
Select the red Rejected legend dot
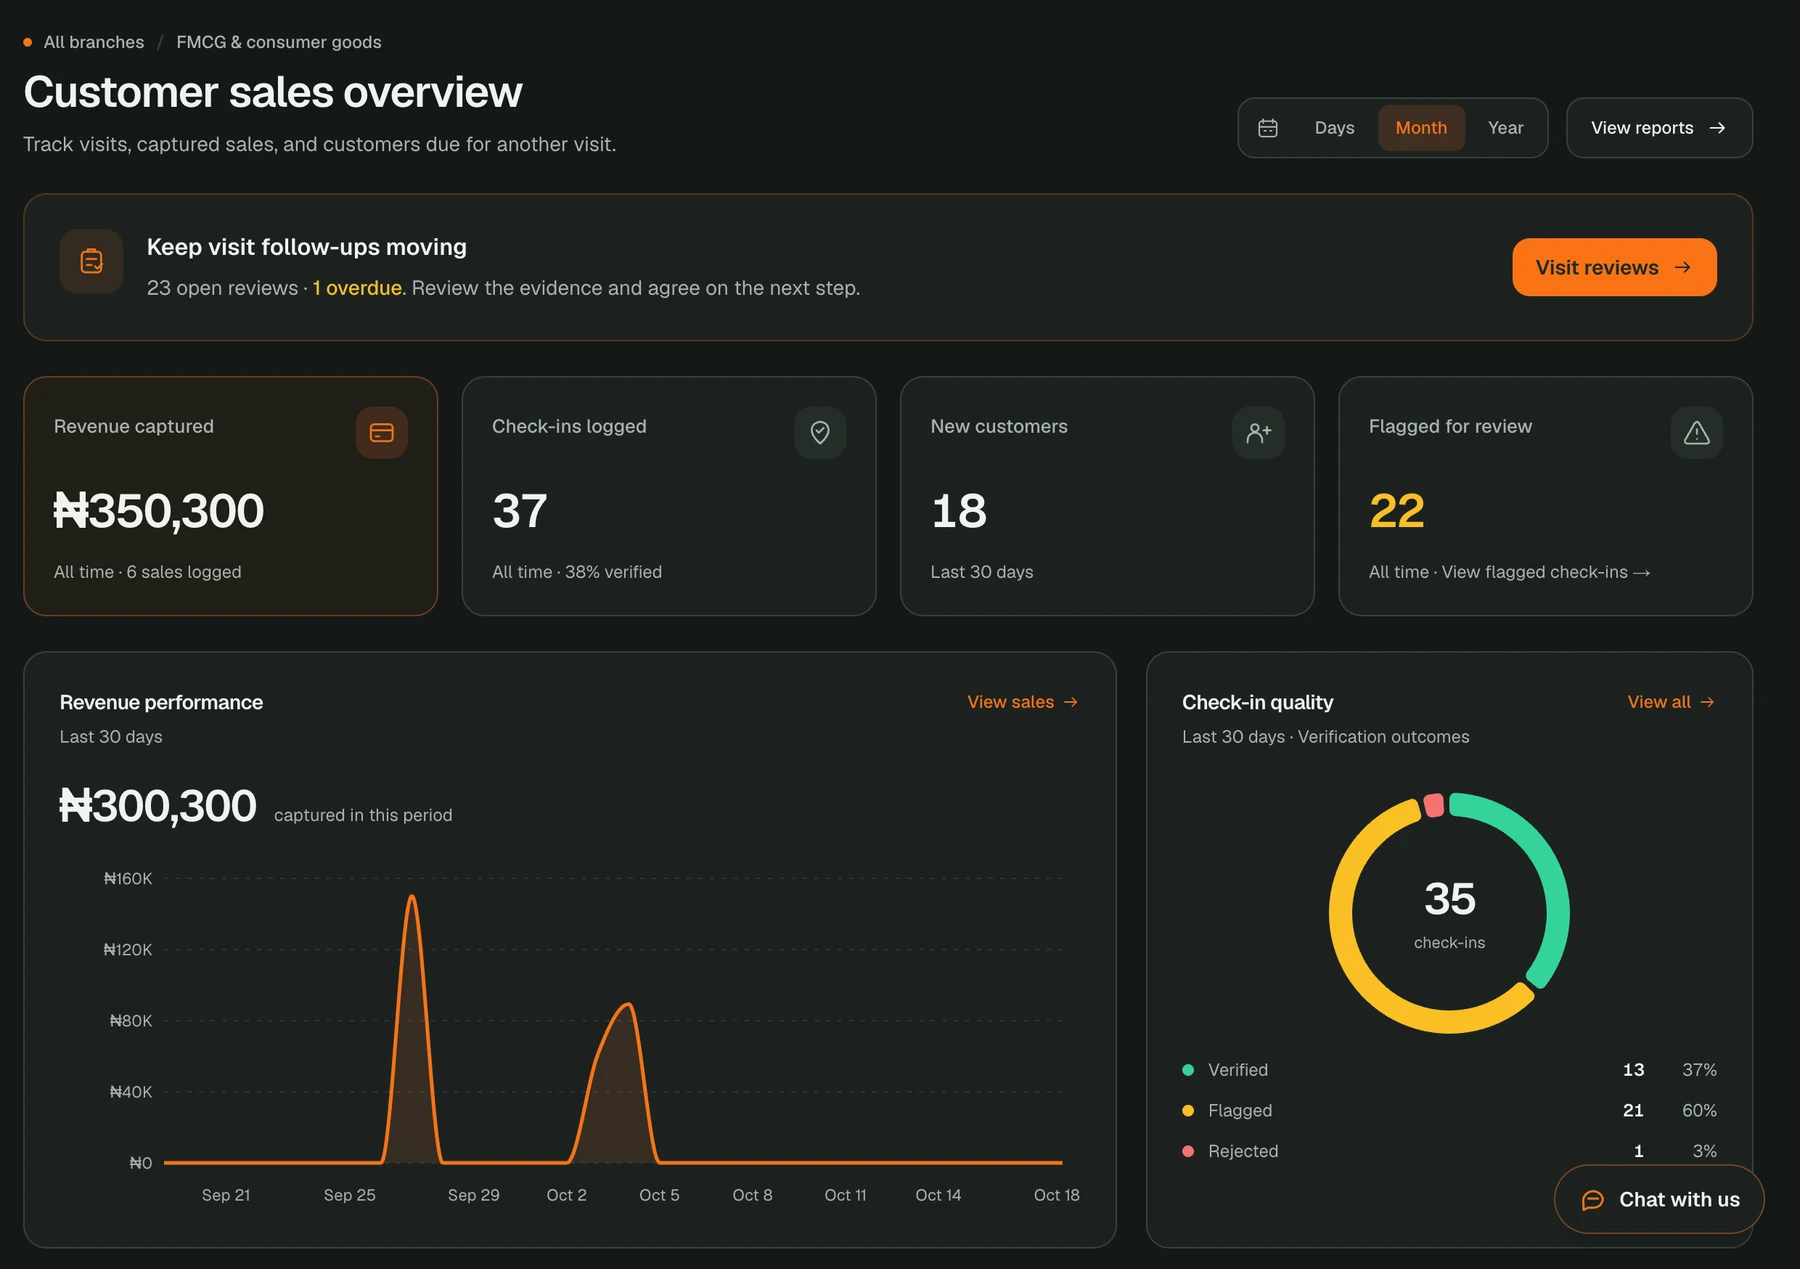[x=1188, y=1152]
